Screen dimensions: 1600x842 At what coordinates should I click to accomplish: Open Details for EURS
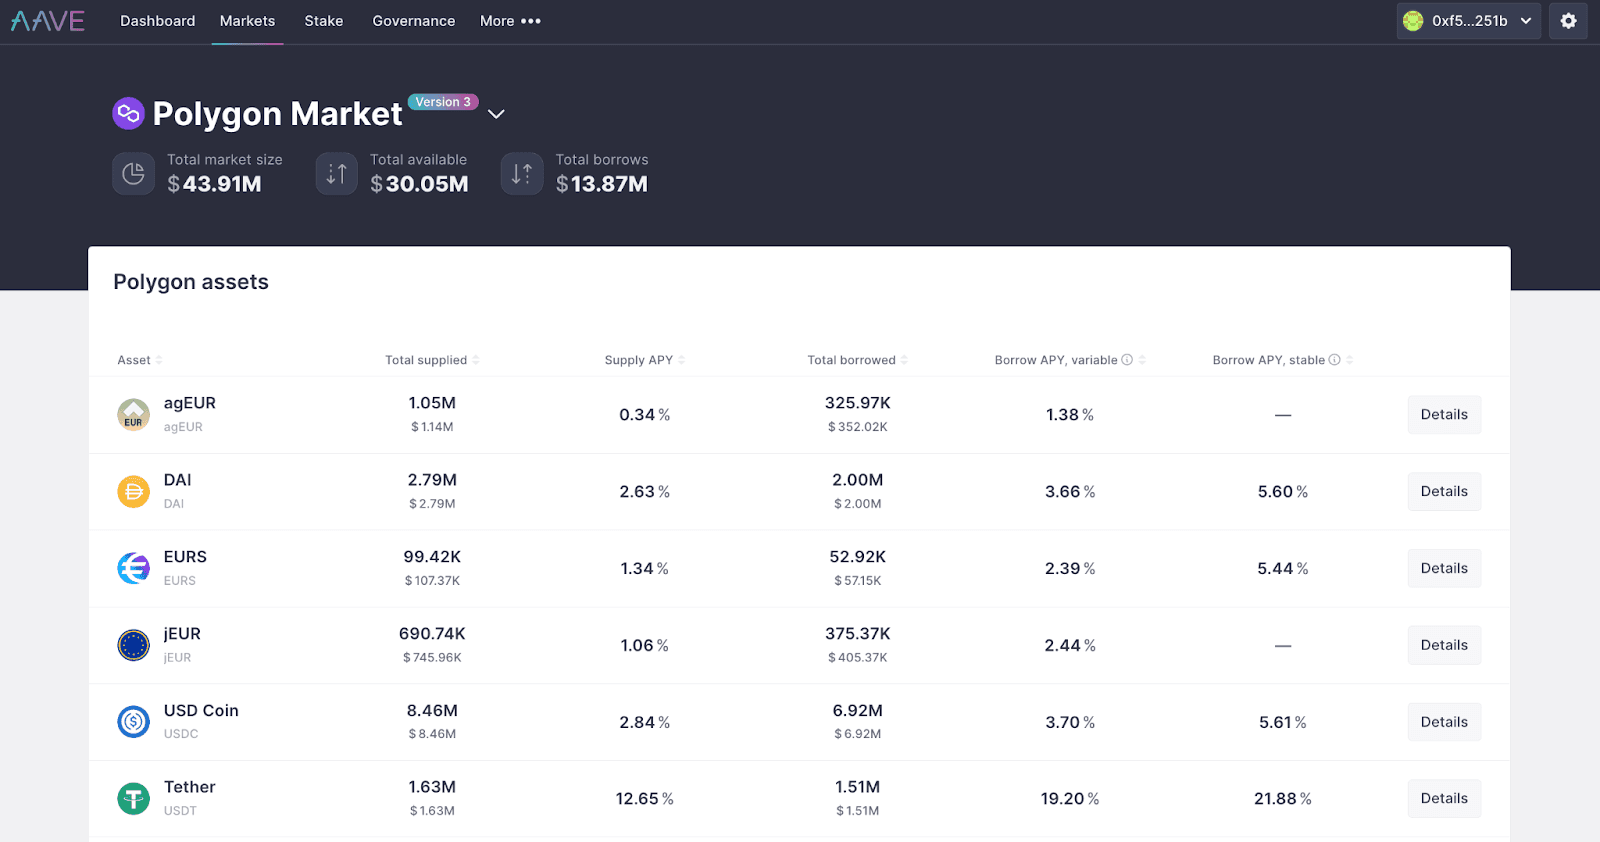(1444, 568)
